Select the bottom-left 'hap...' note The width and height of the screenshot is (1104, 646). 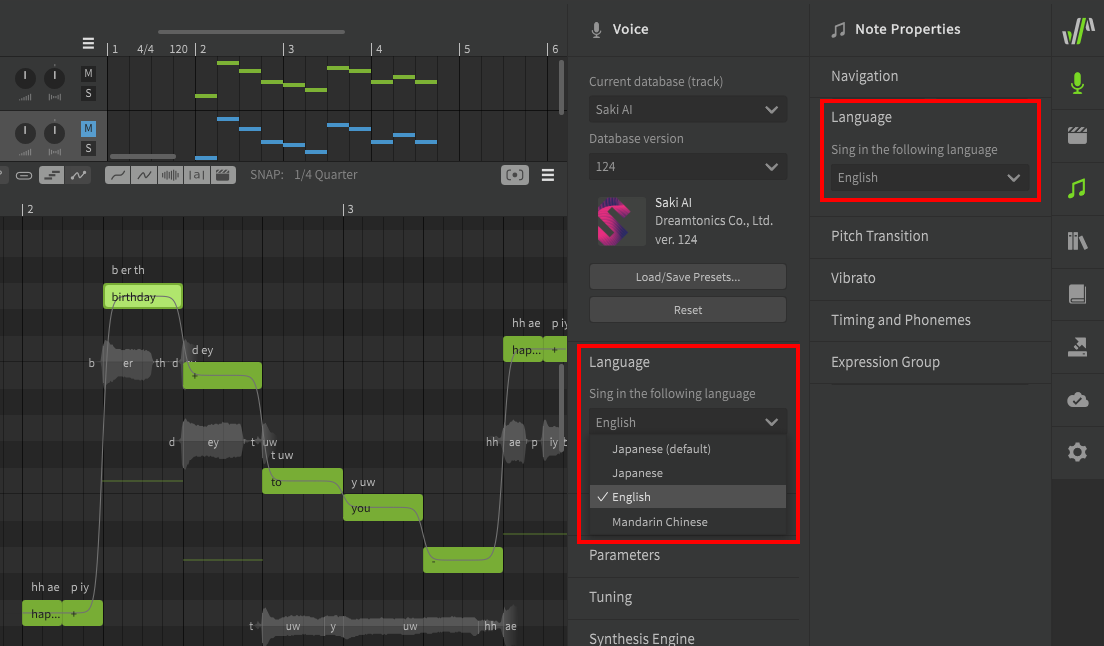42,613
